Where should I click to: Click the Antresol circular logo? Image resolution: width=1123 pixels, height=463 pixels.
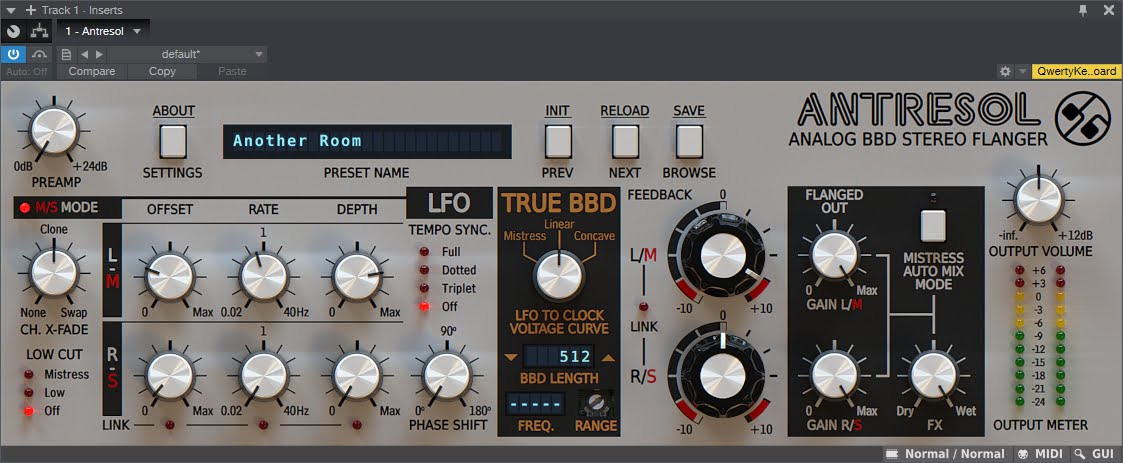[1083, 118]
